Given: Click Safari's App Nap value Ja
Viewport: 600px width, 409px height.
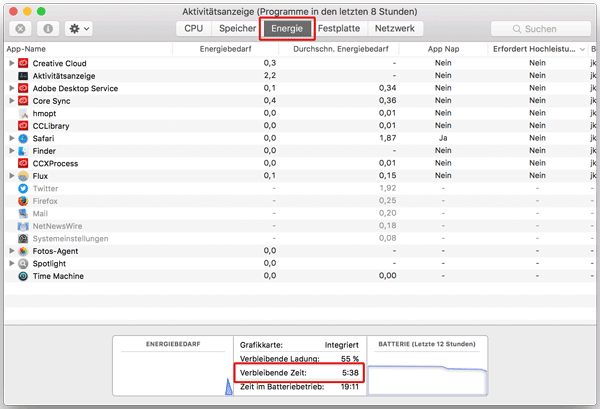Looking at the screenshot, I should pyautogui.click(x=443, y=138).
